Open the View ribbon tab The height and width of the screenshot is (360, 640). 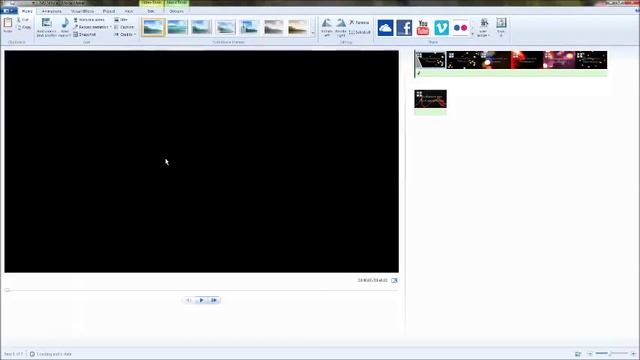pos(129,11)
